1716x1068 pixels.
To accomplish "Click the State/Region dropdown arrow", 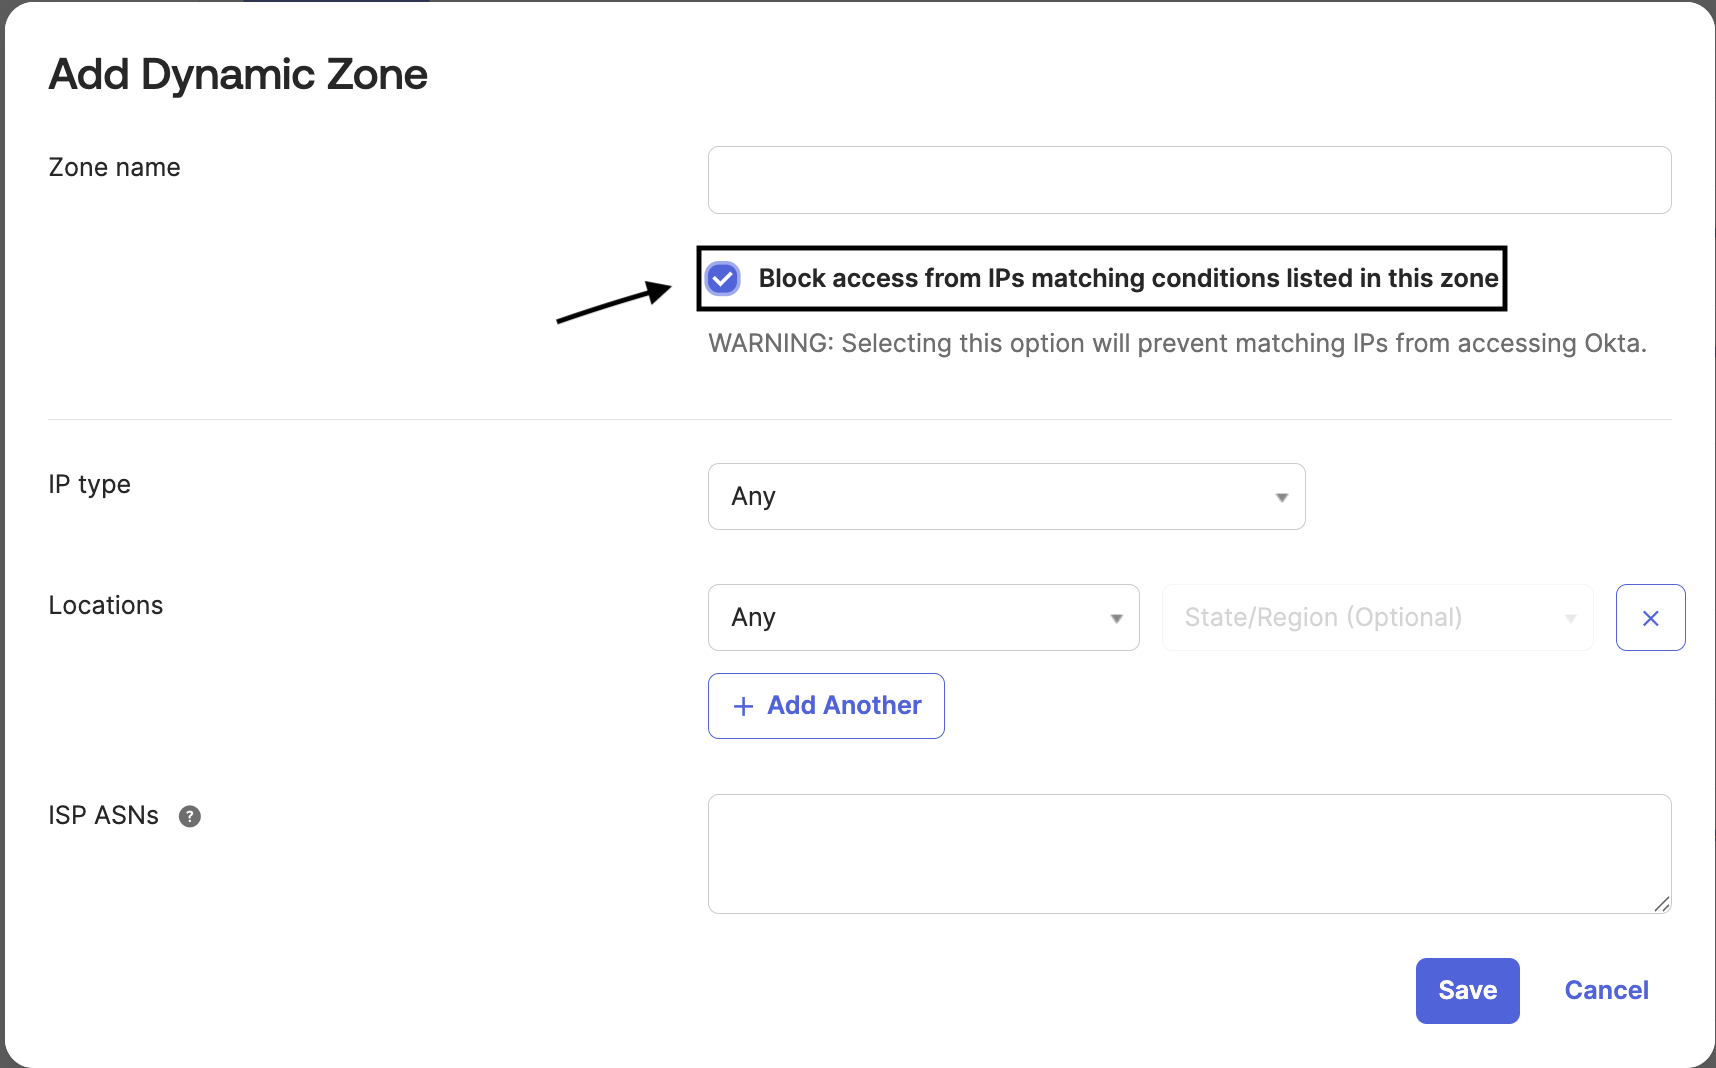I will [x=1569, y=618].
